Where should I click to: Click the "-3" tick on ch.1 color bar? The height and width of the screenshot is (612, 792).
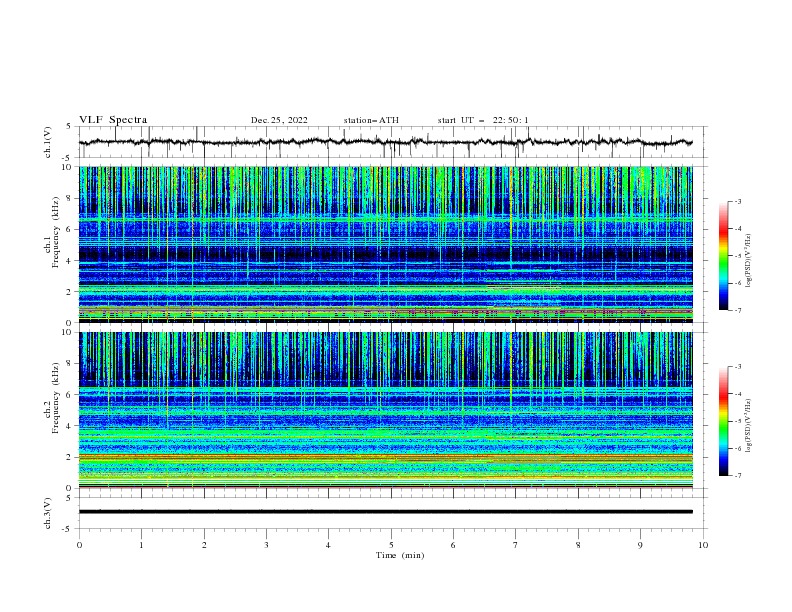(x=737, y=201)
